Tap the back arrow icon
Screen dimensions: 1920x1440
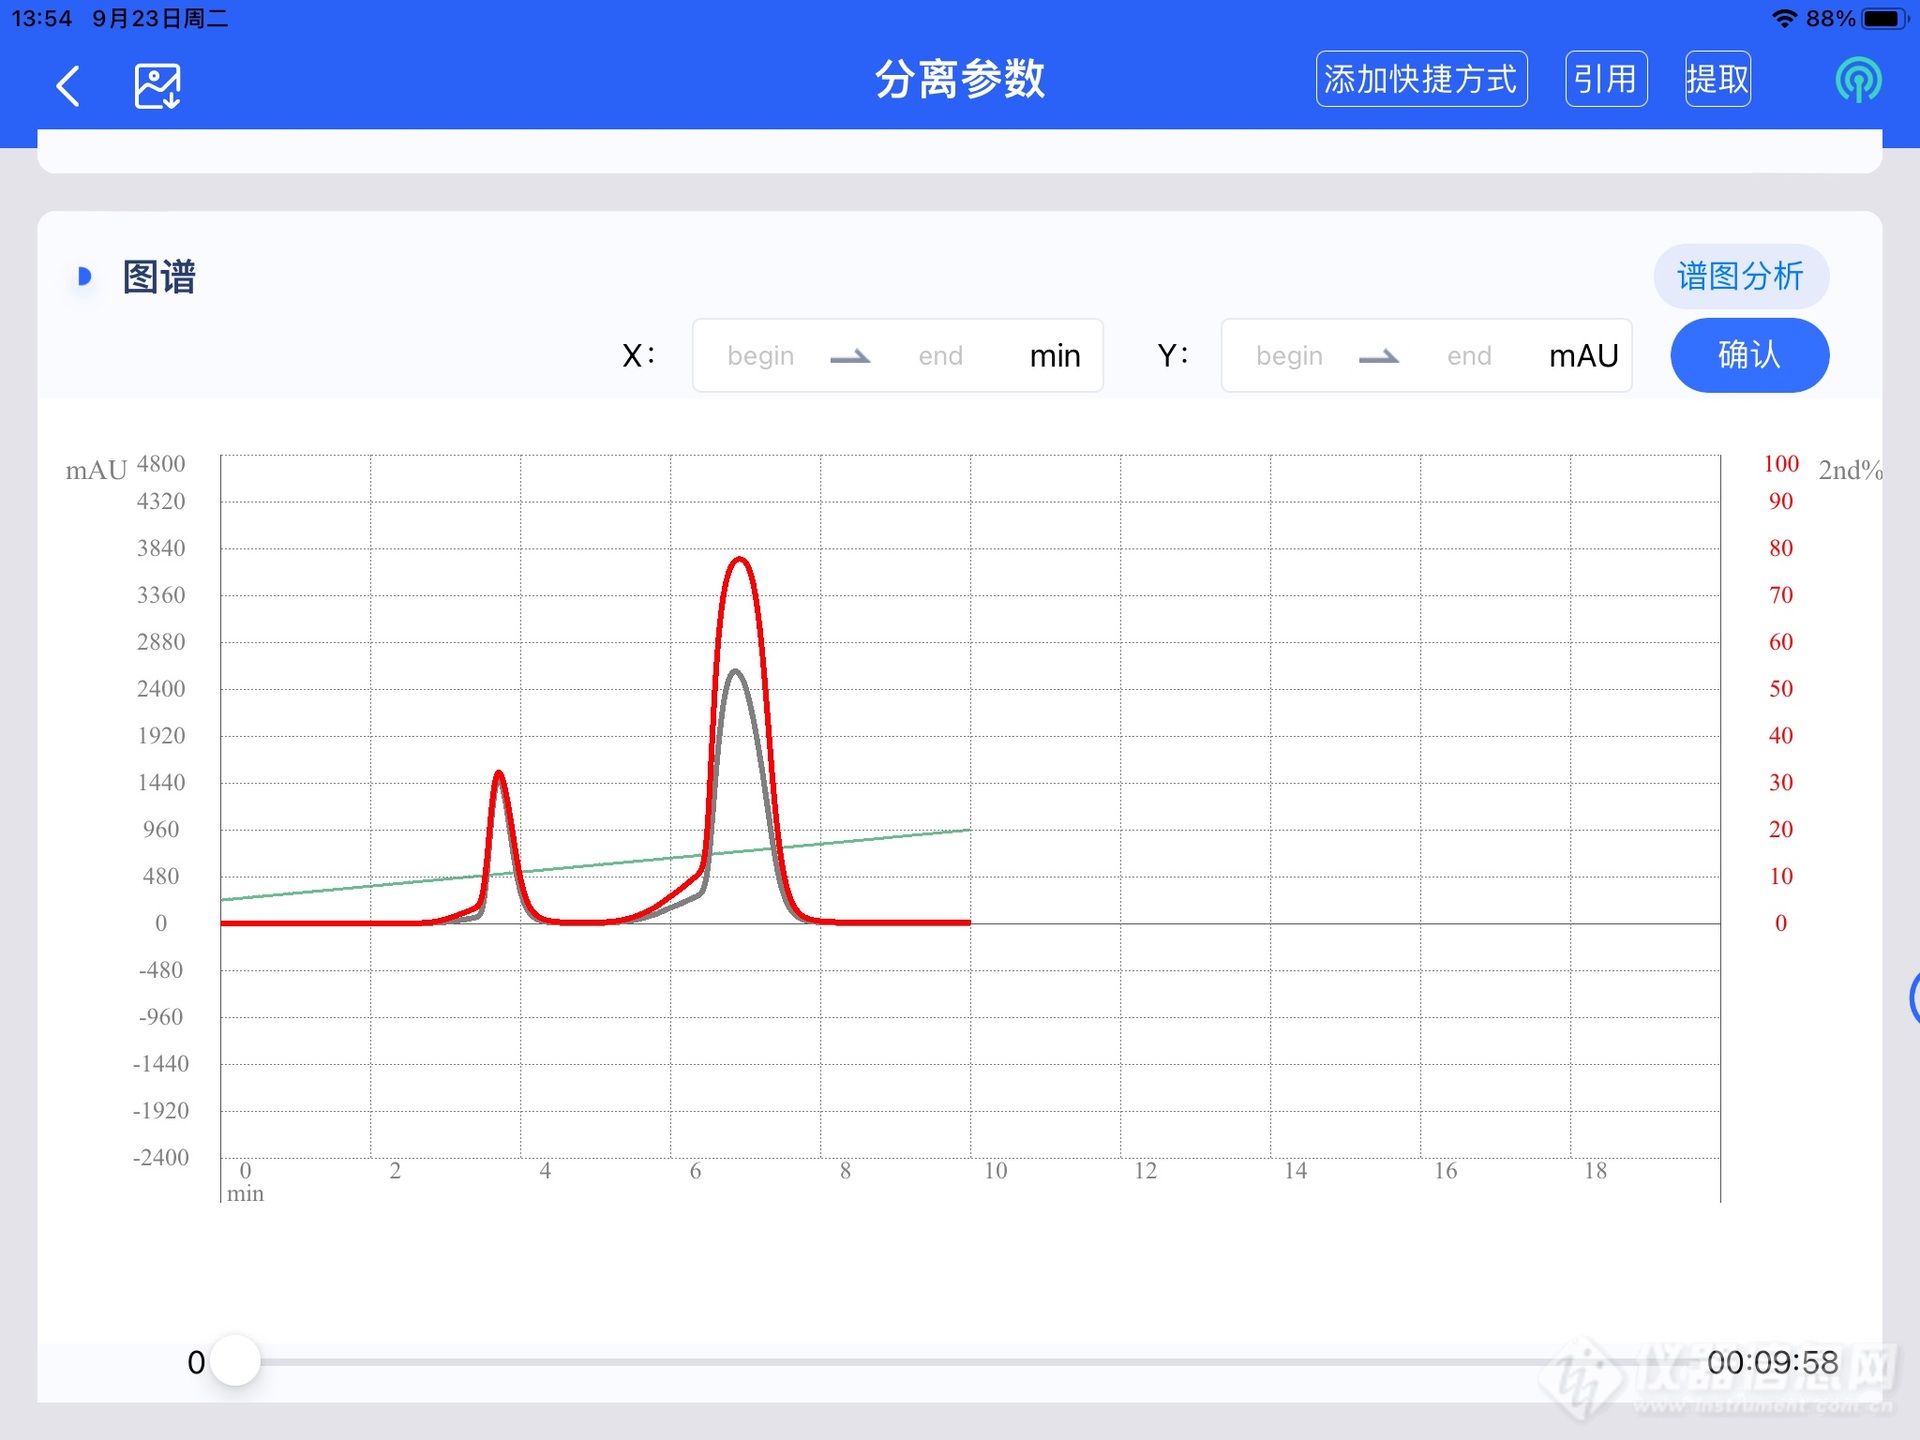68,86
